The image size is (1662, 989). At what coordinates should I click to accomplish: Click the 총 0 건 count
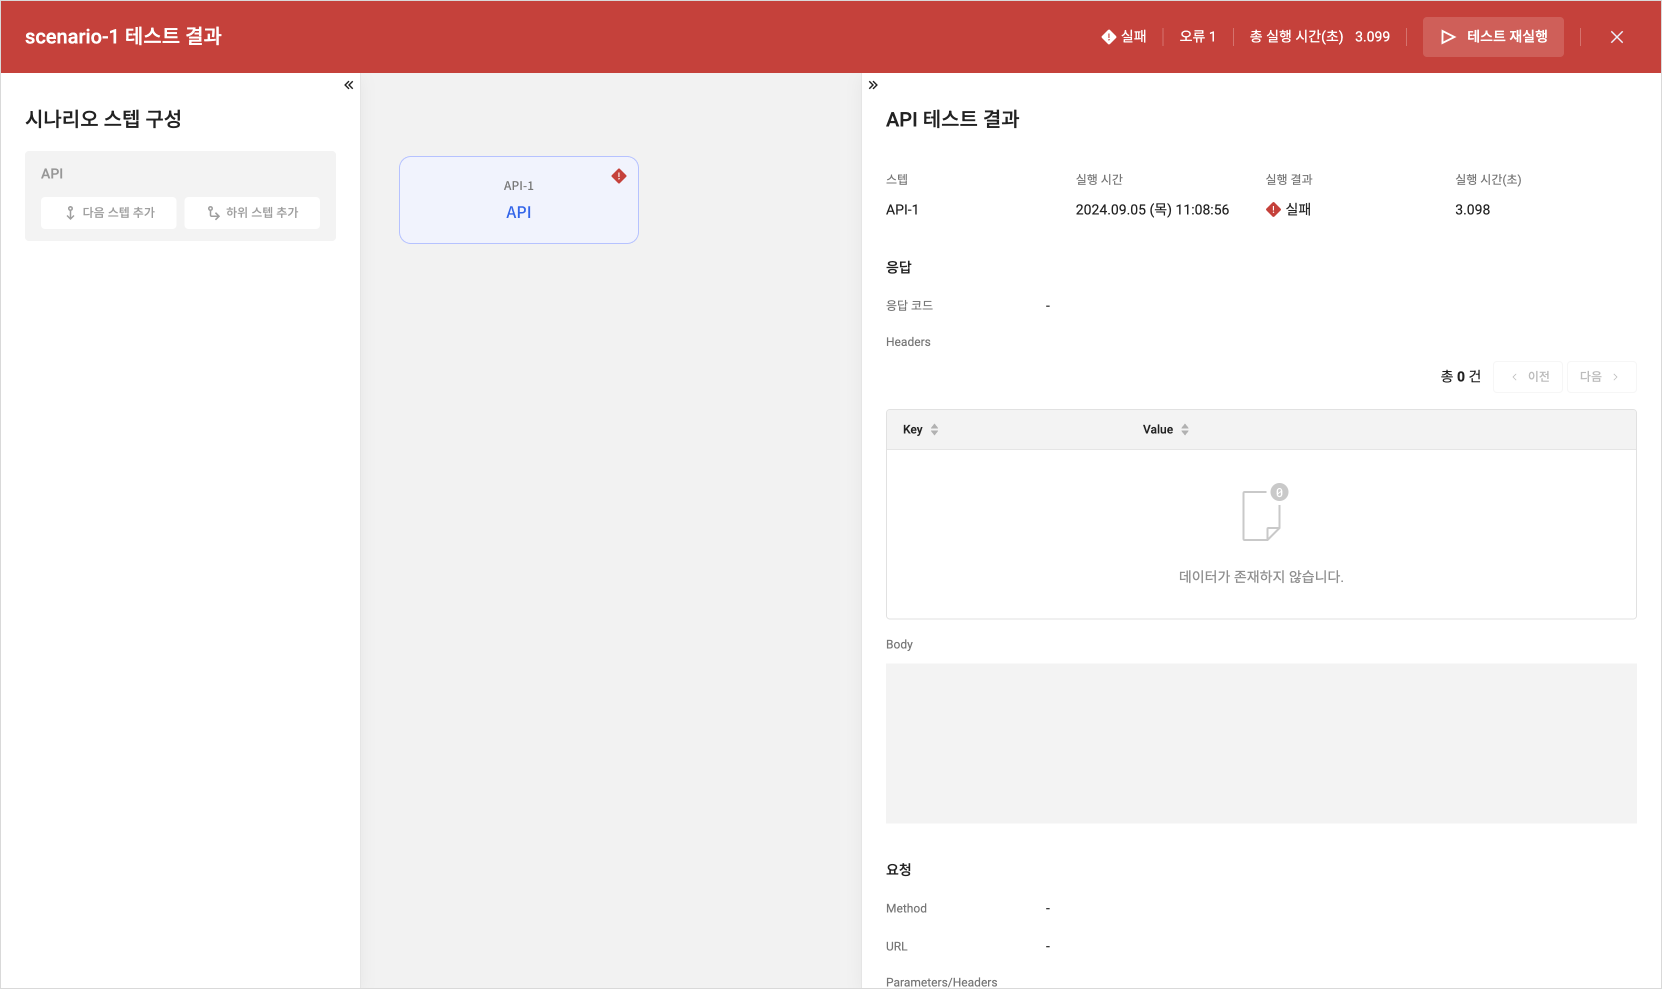tap(1461, 377)
